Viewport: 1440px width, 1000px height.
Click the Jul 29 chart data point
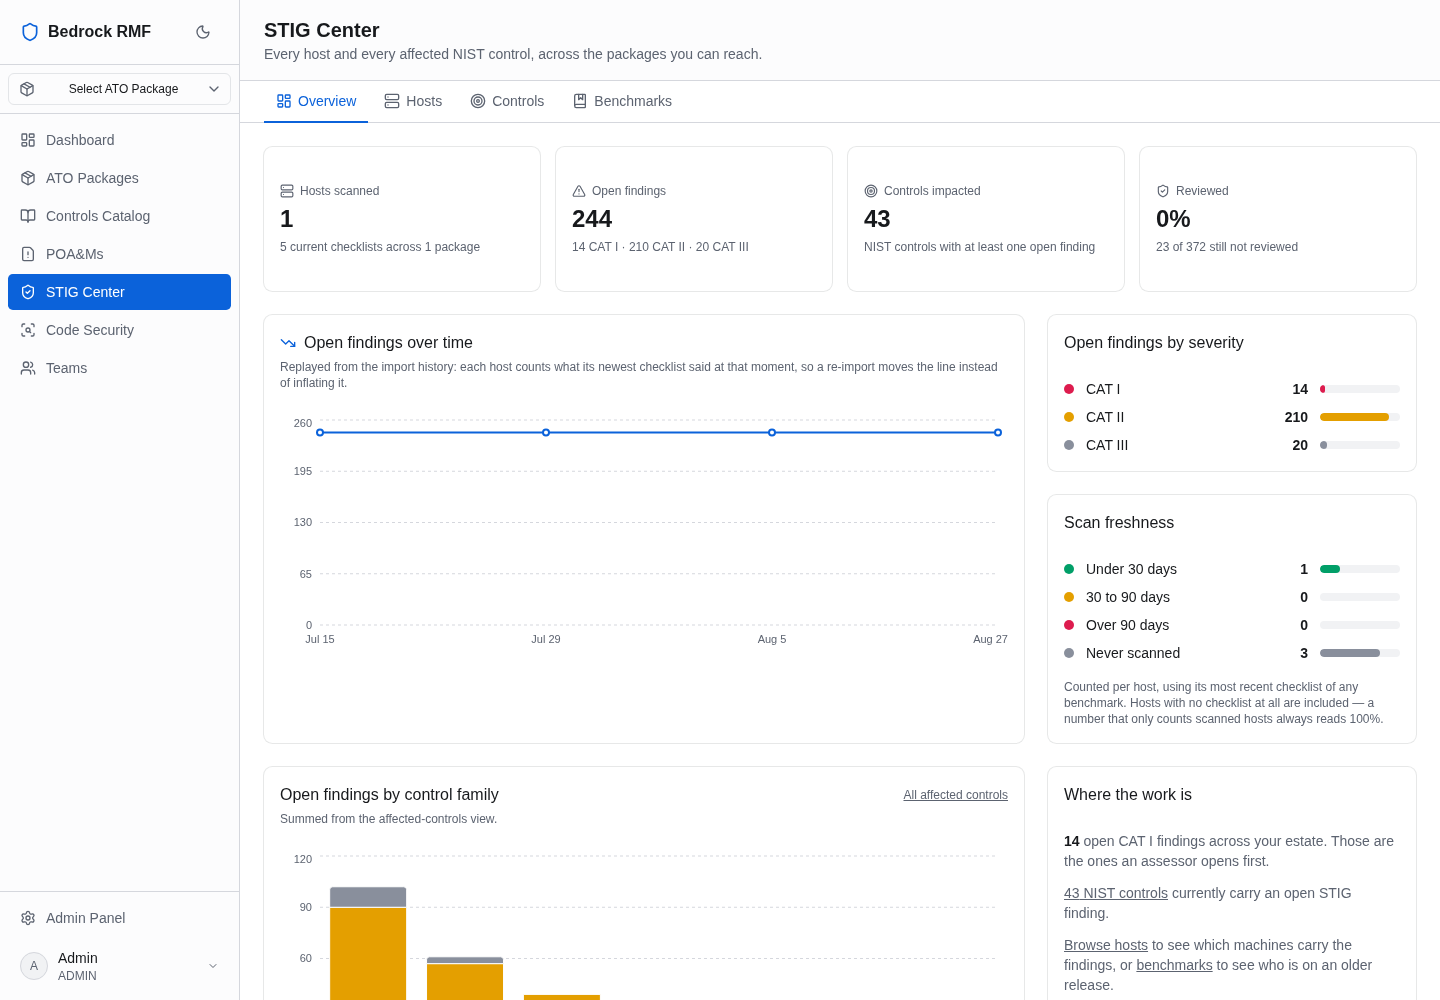click(x=546, y=433)
